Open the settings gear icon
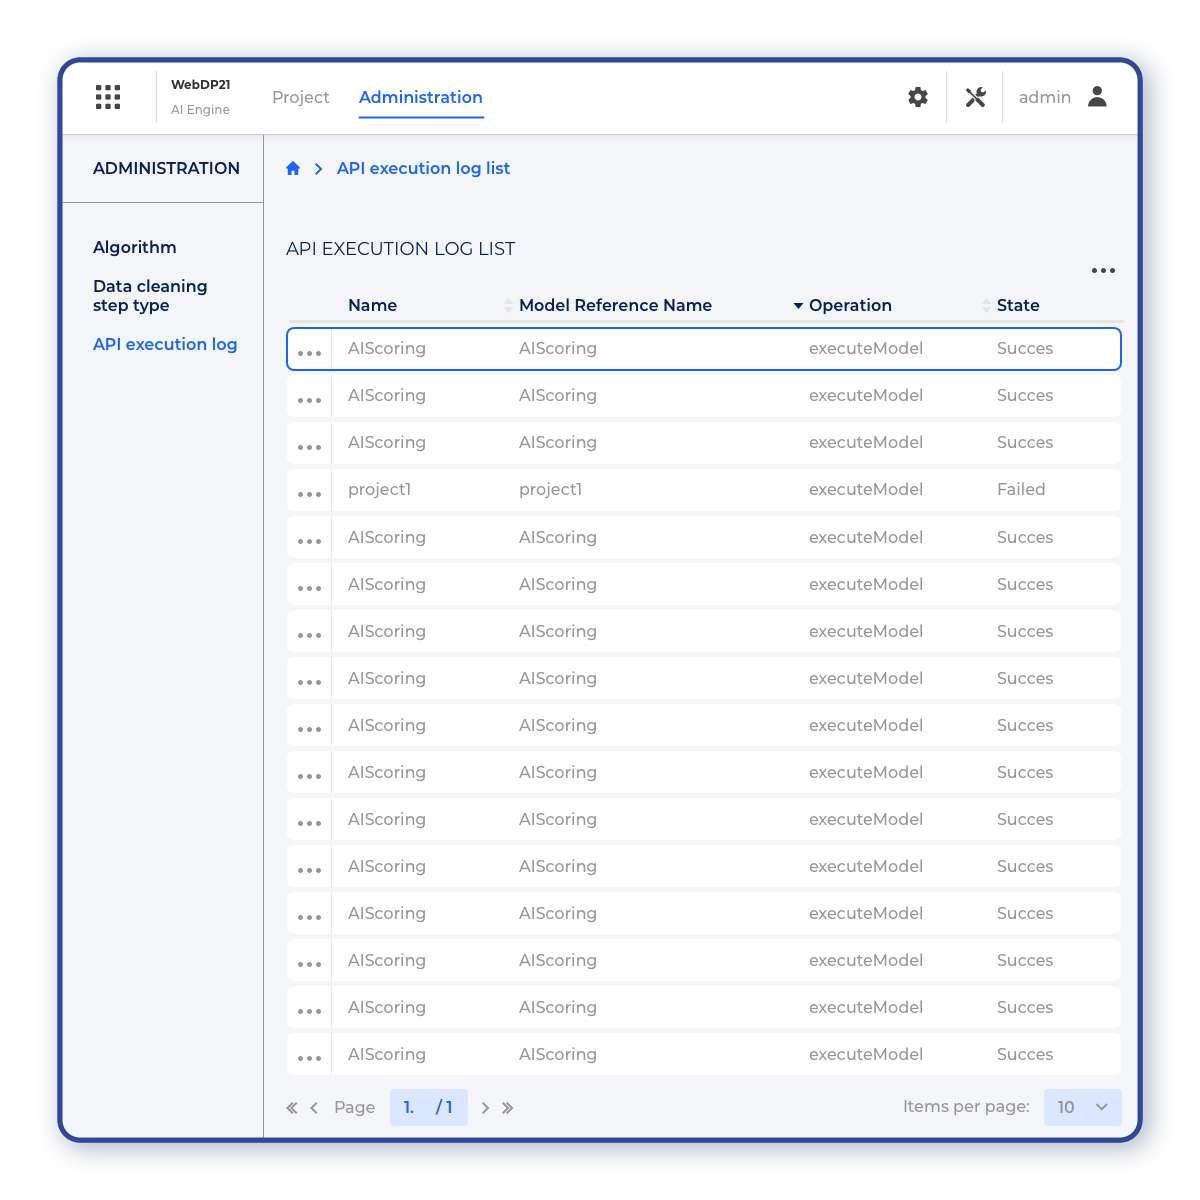1200x1200 pixels. (918, 97)
